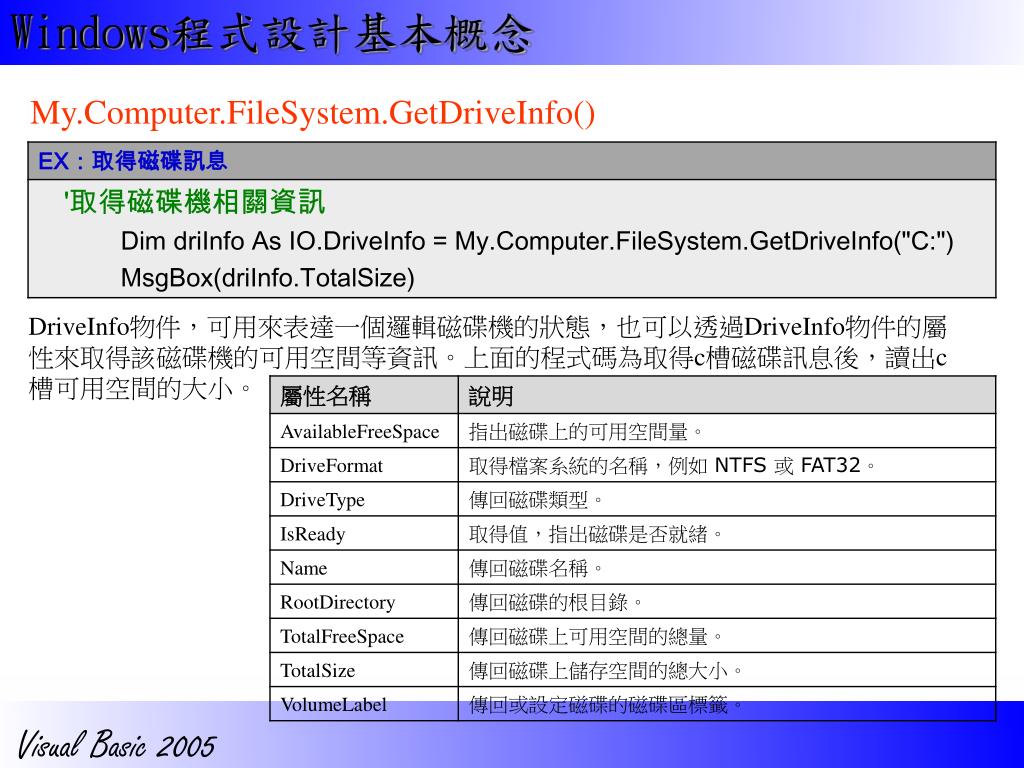Image resolution: width=1024 pixels, height=768 pixels.
Task: Click the paragraph line starting '性來取得該磁碟機的可用空間'
Action: (488, 358)
